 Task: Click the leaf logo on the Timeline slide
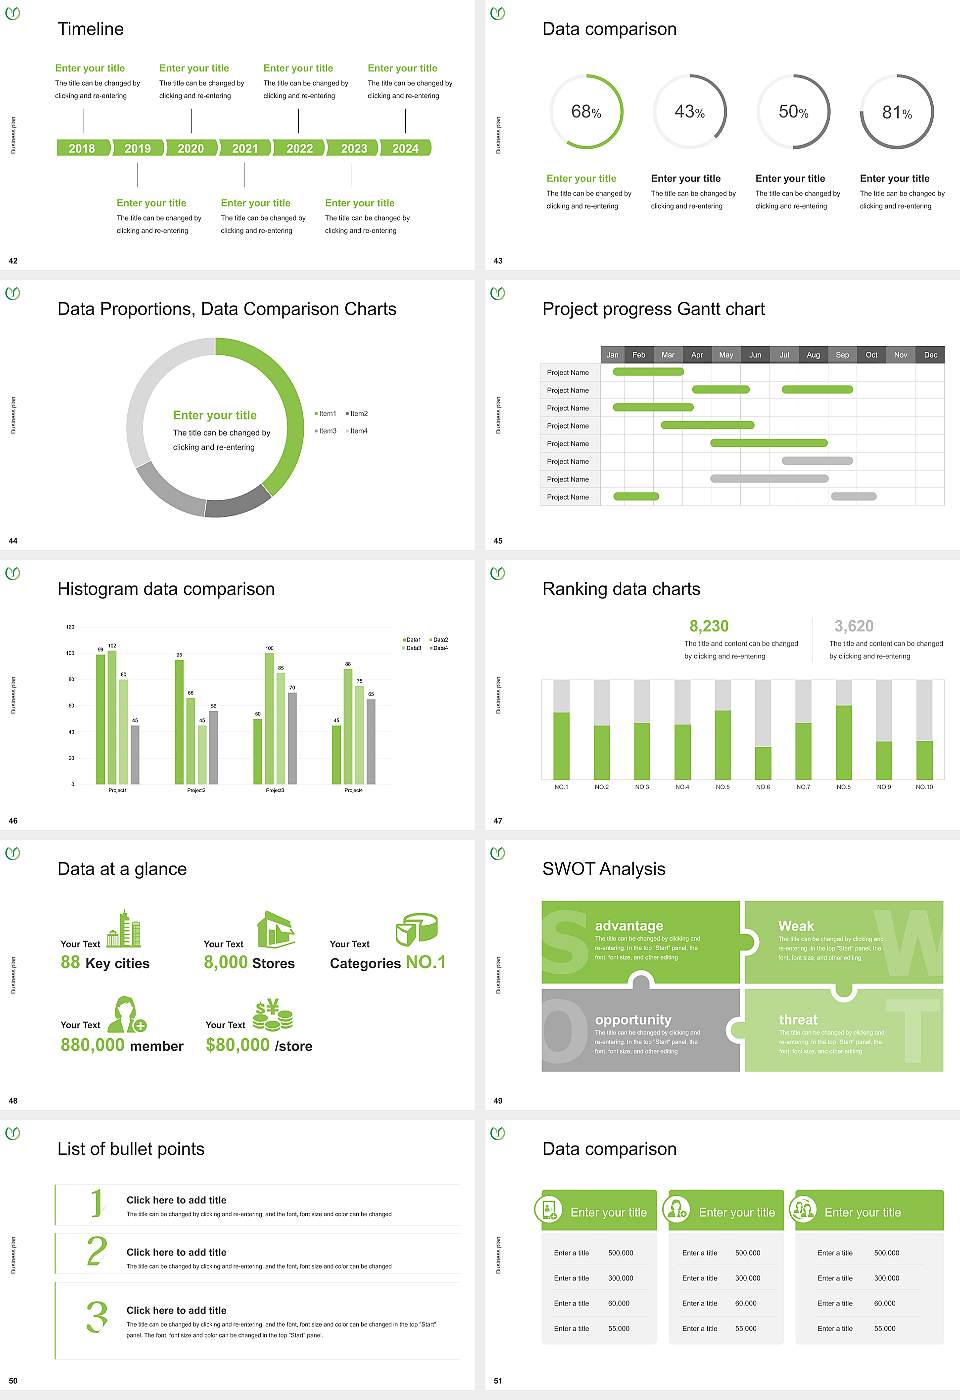(13, 14)
